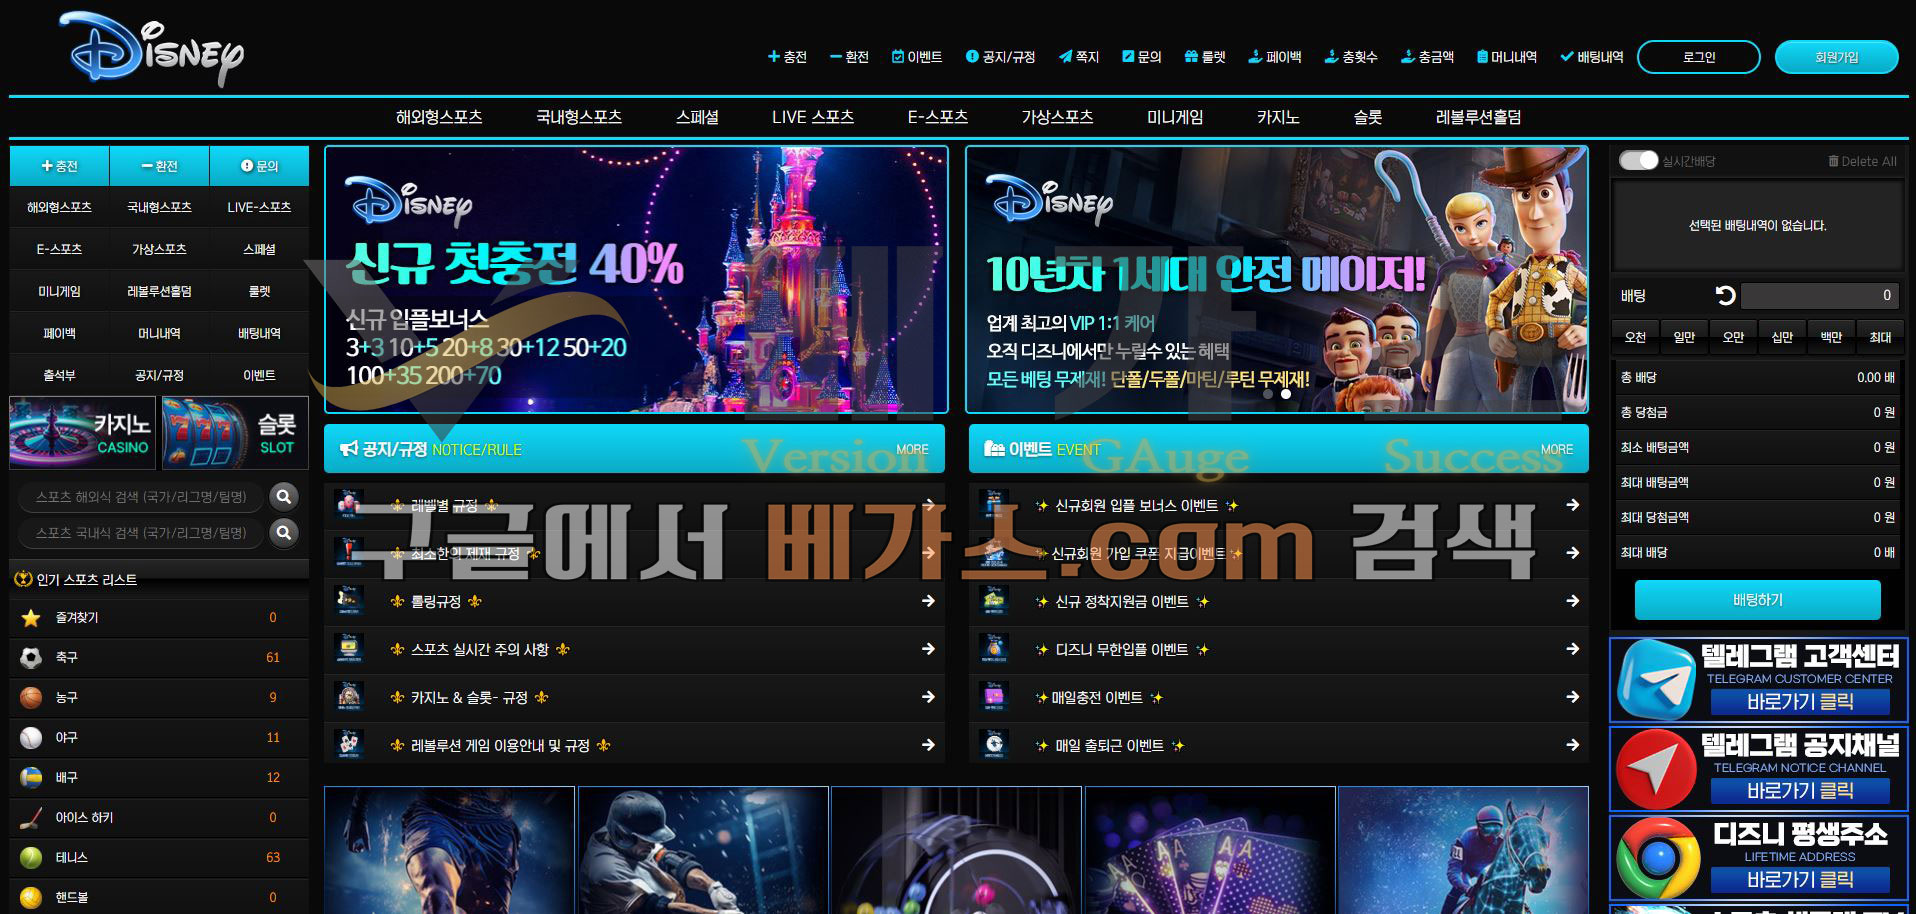Click the 배팅 amount input field
This screenshot has height=914, width=1916.
point(1819,295)
